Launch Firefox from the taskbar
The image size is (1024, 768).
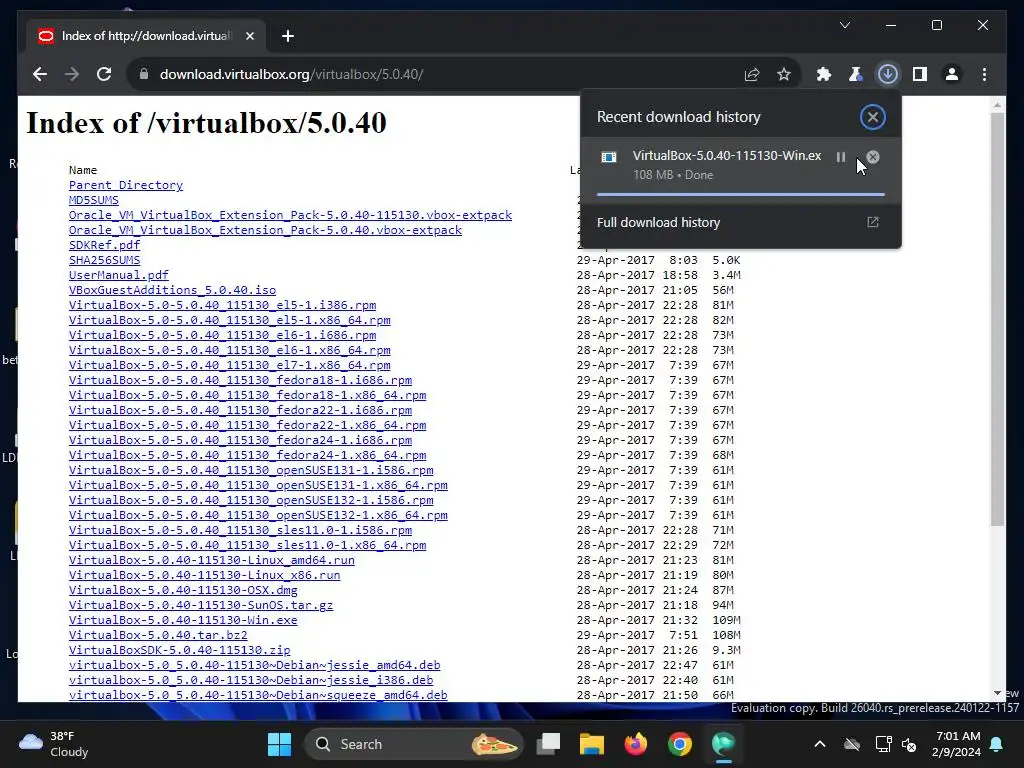coord(635,744)
